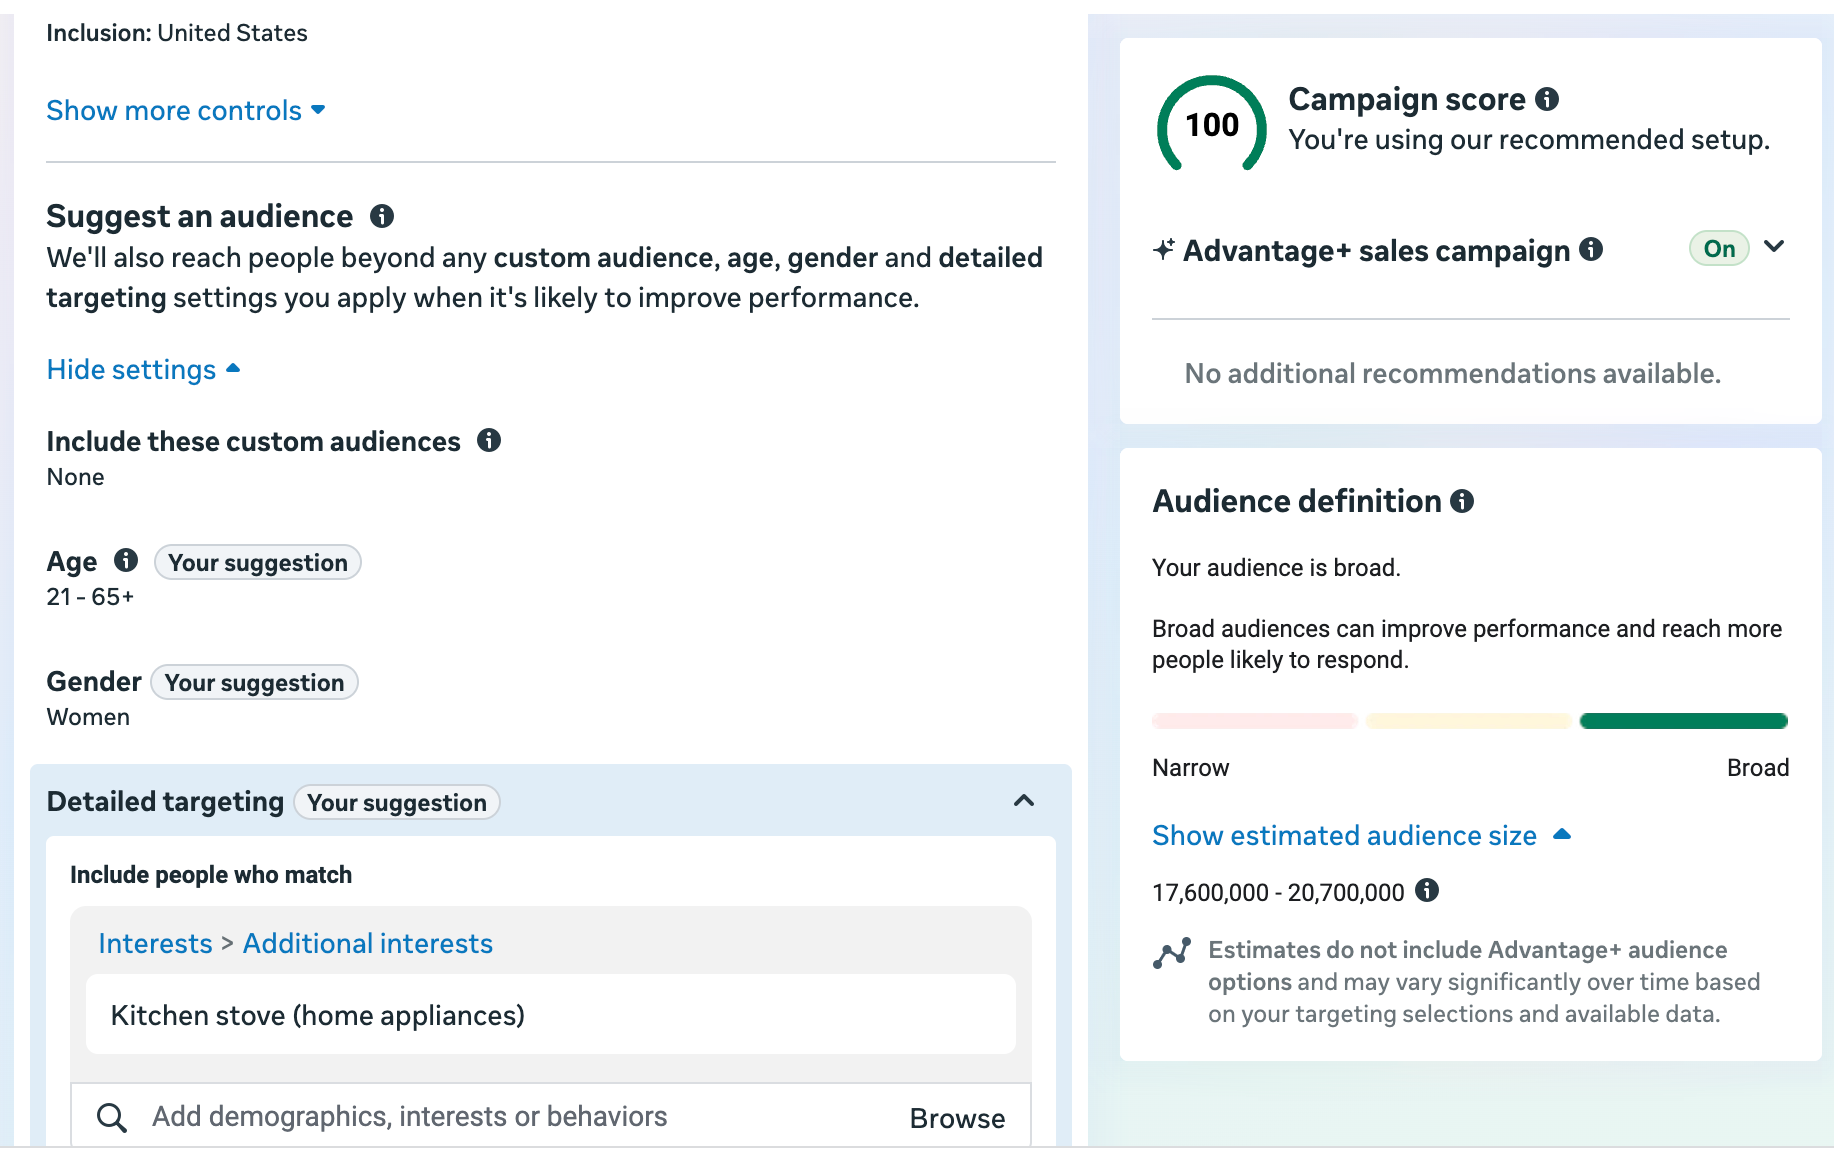Click the search magnifier icon in targeting field

tap(112, 1117)
